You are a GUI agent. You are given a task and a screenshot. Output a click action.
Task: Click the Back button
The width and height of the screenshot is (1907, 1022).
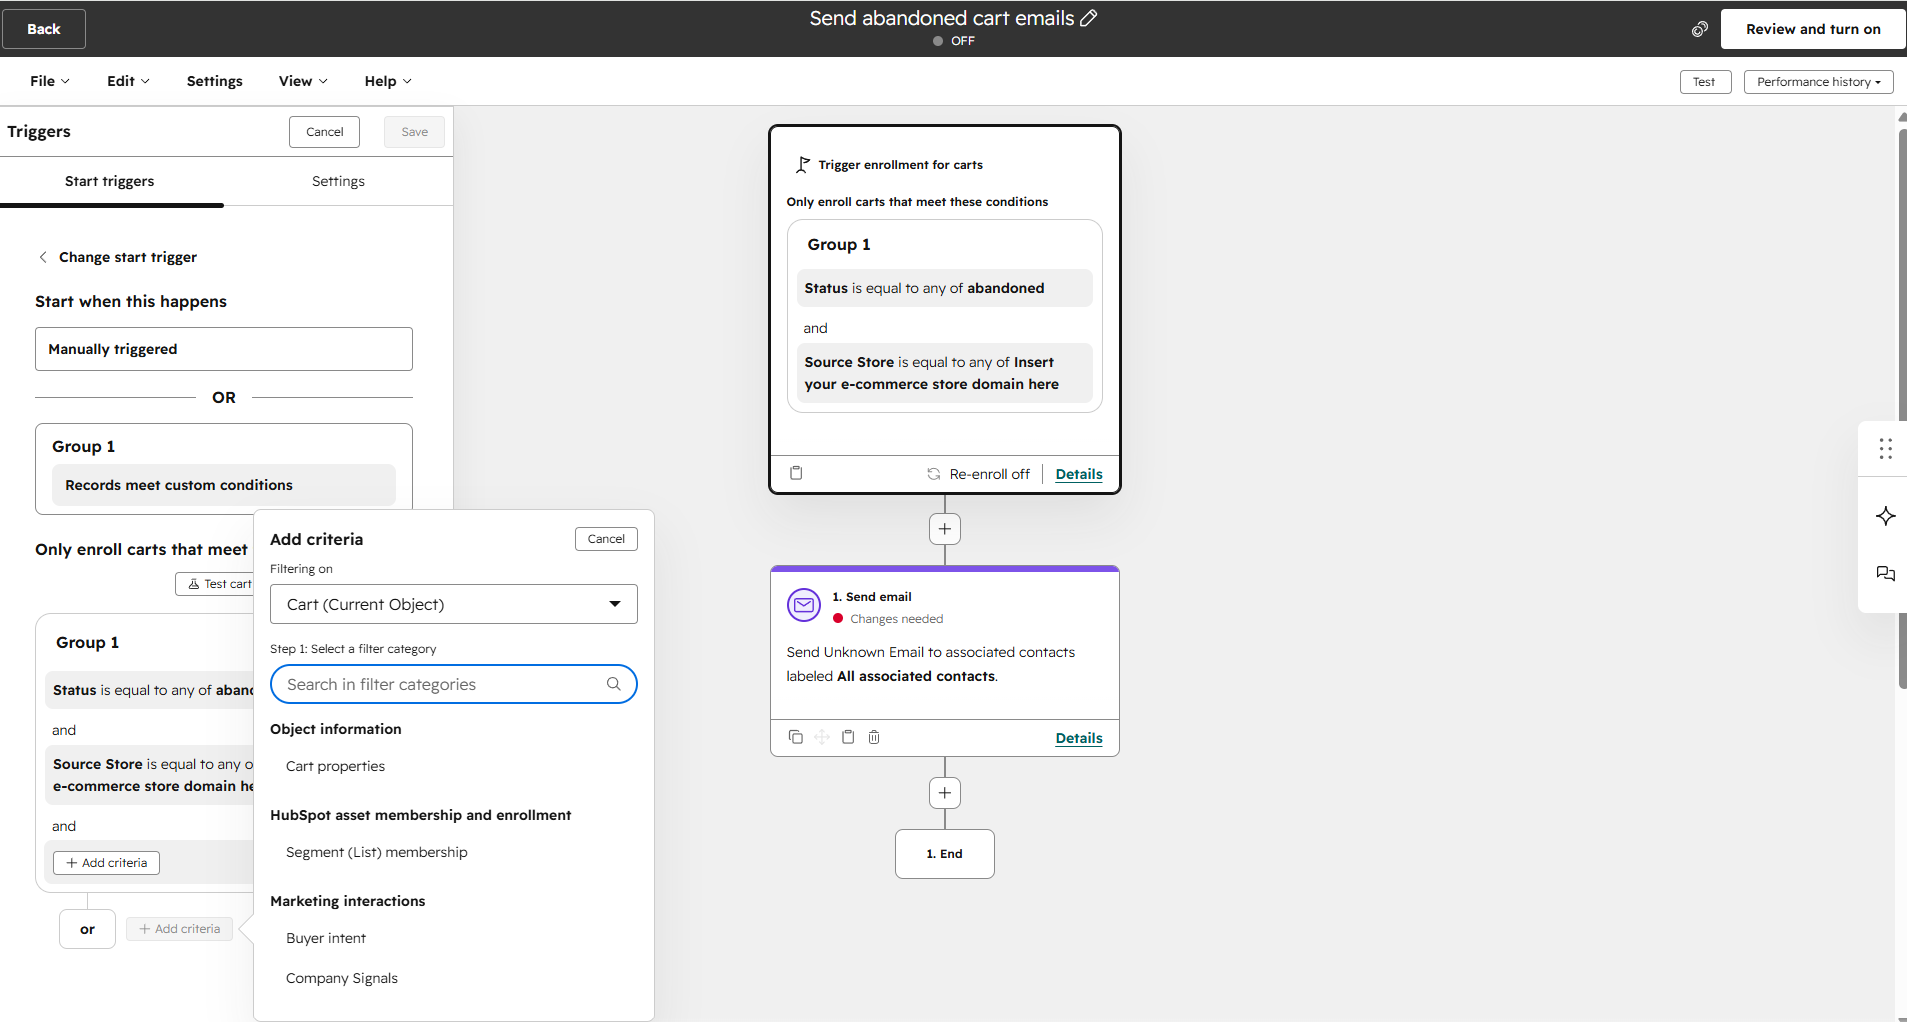[44, 29]
